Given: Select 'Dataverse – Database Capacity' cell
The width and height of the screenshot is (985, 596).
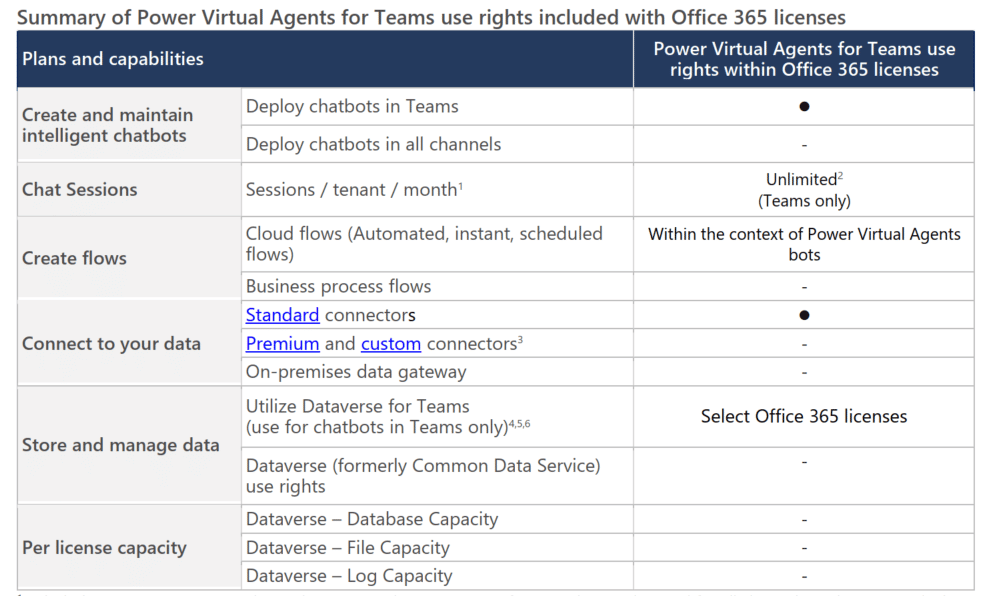Looking at the screenshot, I should [437, 519].
